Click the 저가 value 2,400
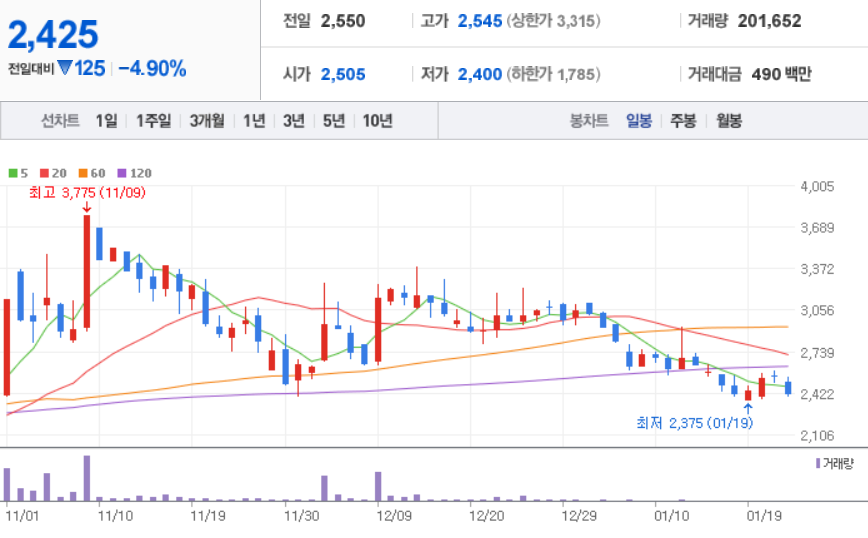Screen dimensions: 868x538 tap(480, 74)
